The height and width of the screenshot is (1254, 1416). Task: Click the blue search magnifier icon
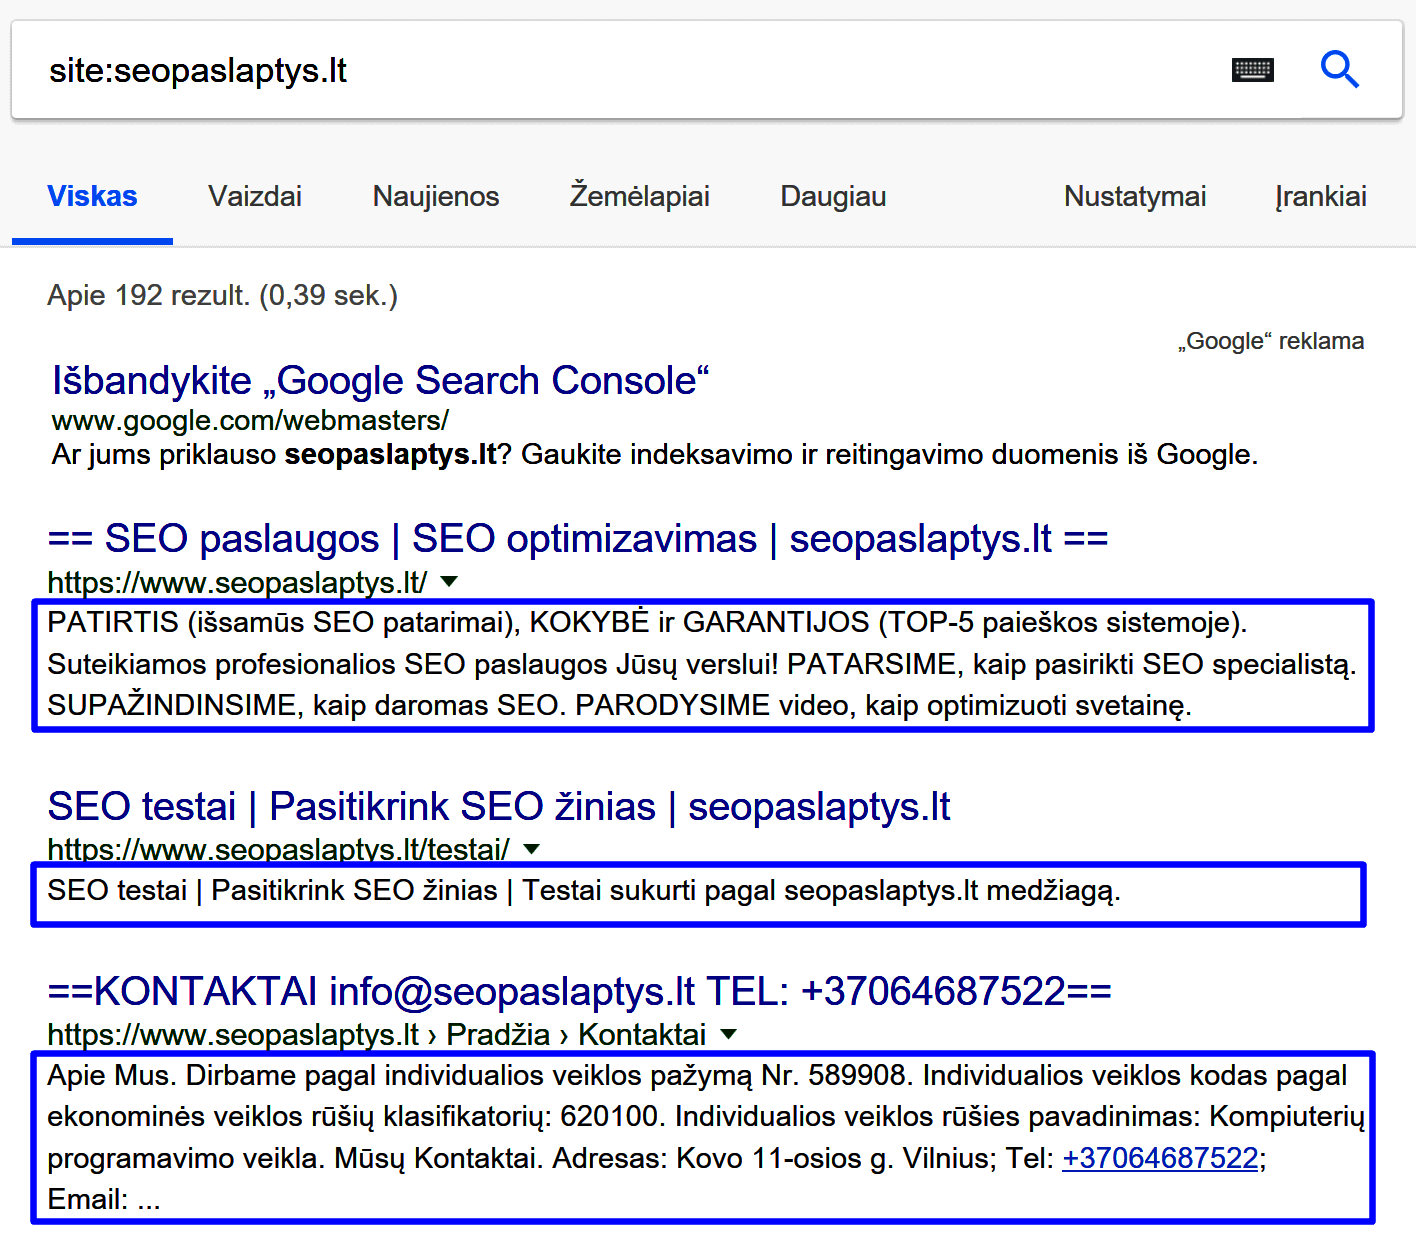point(1339,70)
